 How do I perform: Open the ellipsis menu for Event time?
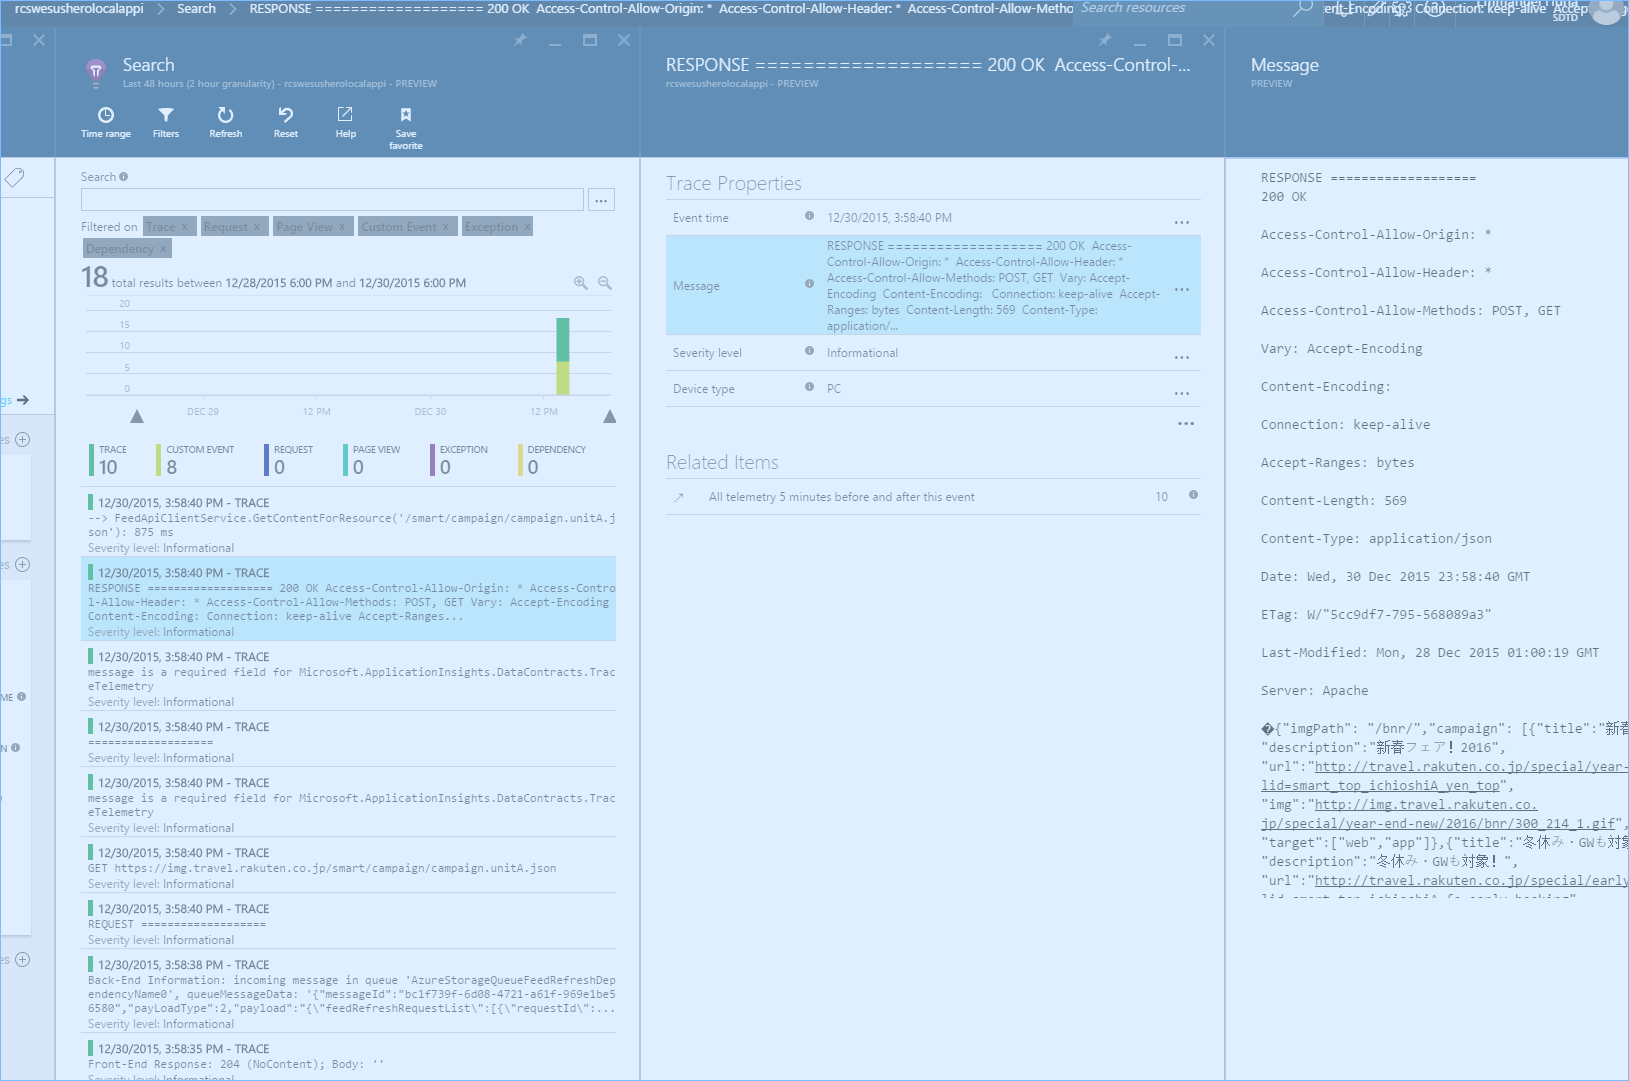pyautogui.click(x=1181, y=222)
